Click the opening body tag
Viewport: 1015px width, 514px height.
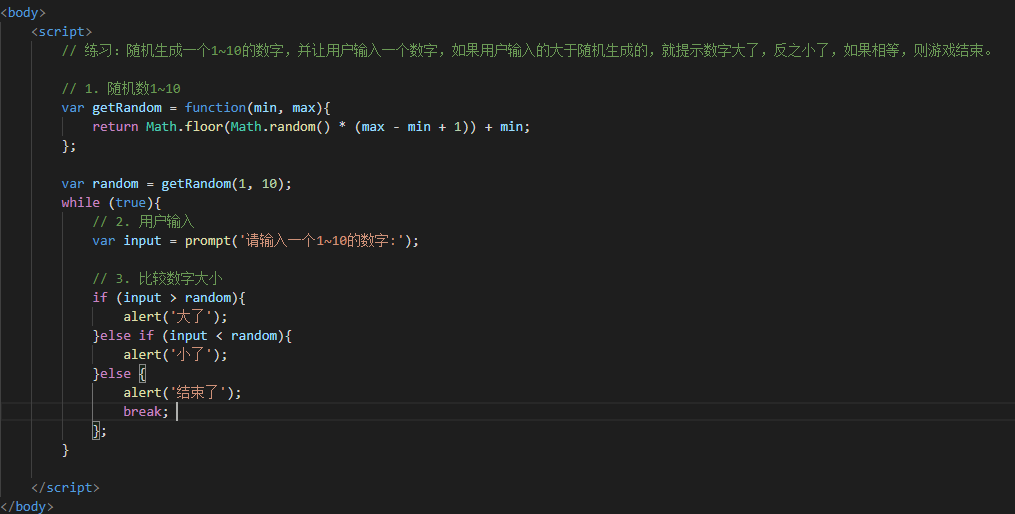pyautogui.click(x=23, y=13)
